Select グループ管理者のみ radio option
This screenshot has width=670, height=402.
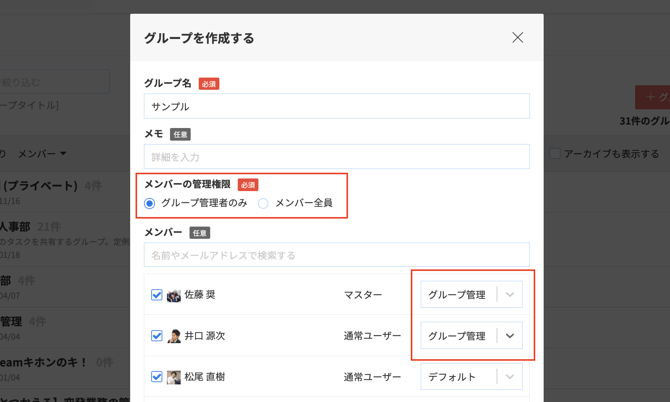pyautogui.click(x=150, y=204)
